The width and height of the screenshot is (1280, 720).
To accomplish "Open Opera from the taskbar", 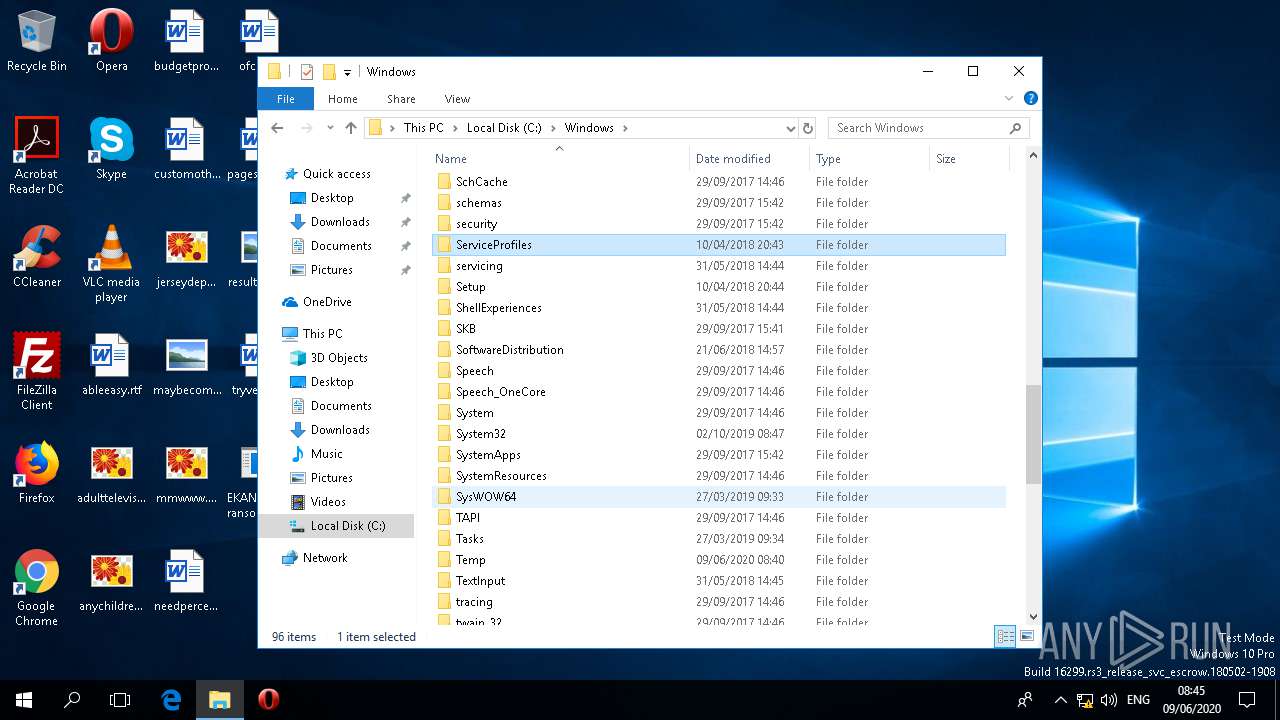I will pos(268,700).
